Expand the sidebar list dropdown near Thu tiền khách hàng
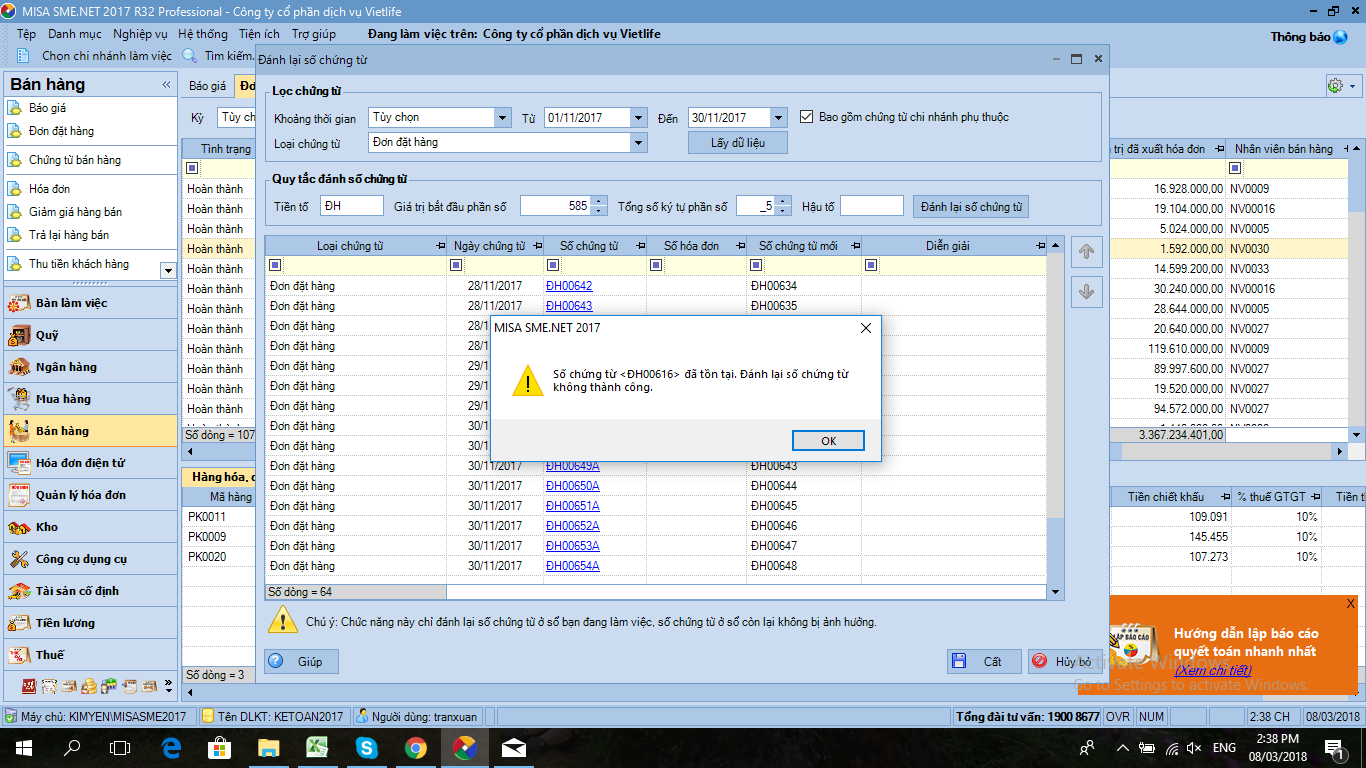This screenshot has width=1366, height=768. pos(167,270)
